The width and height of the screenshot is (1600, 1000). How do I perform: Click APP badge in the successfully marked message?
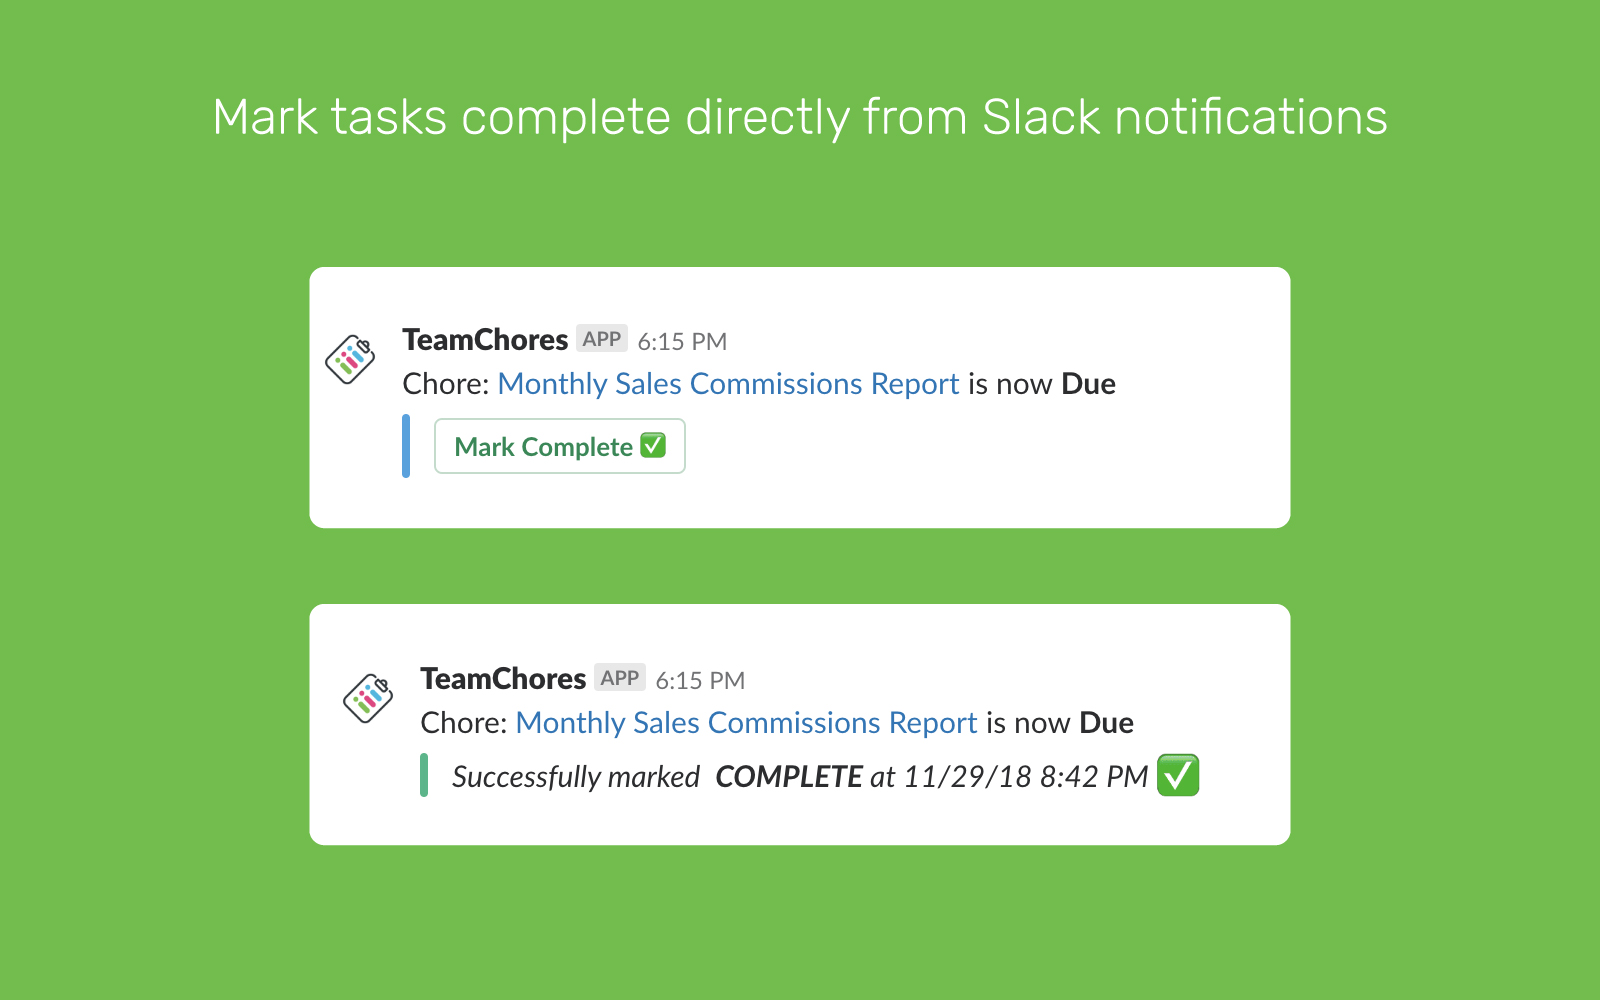[x=620, y=678]
